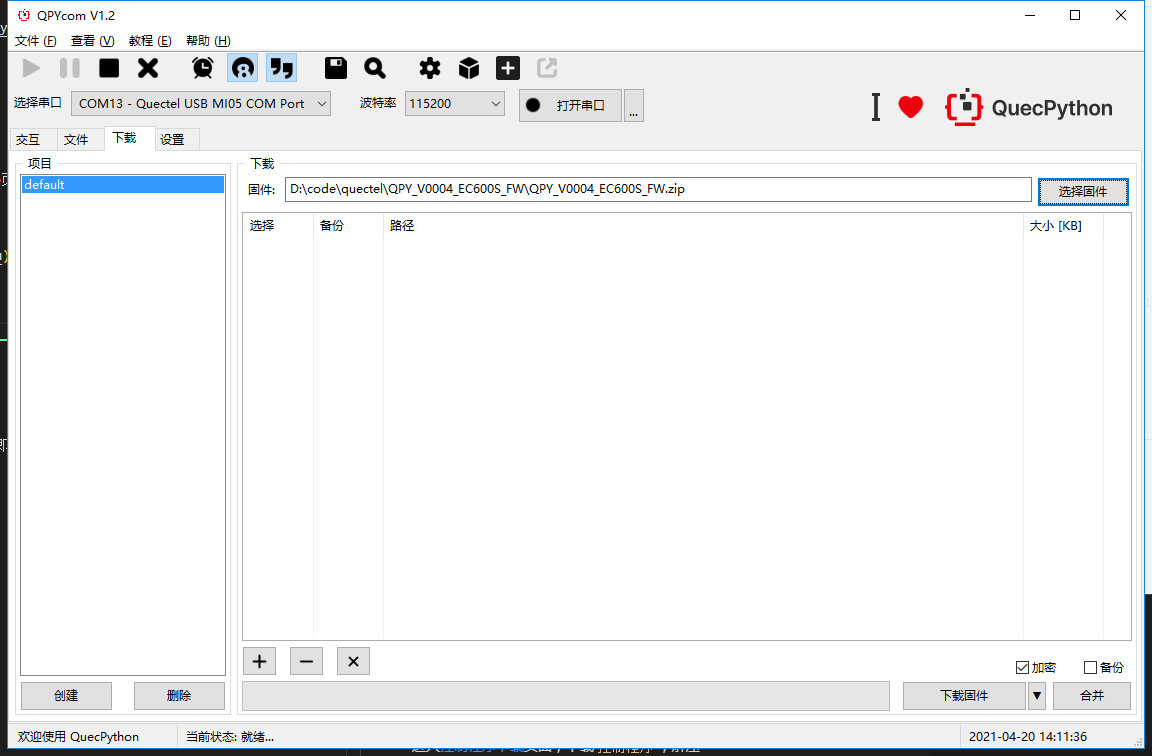Open the search tool via magnifier icon
This screenshot has width=1152, height=756.
(x=374, y=67)
